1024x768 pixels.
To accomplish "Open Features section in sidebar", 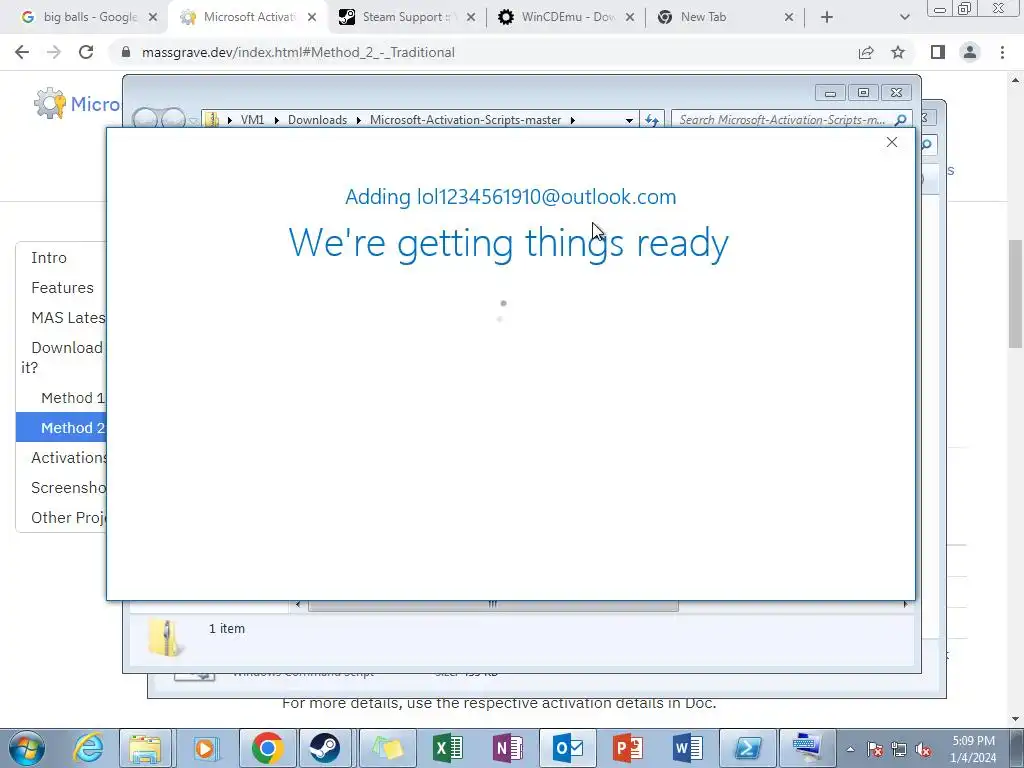I will pyautogui.click(x=63, y=287).
